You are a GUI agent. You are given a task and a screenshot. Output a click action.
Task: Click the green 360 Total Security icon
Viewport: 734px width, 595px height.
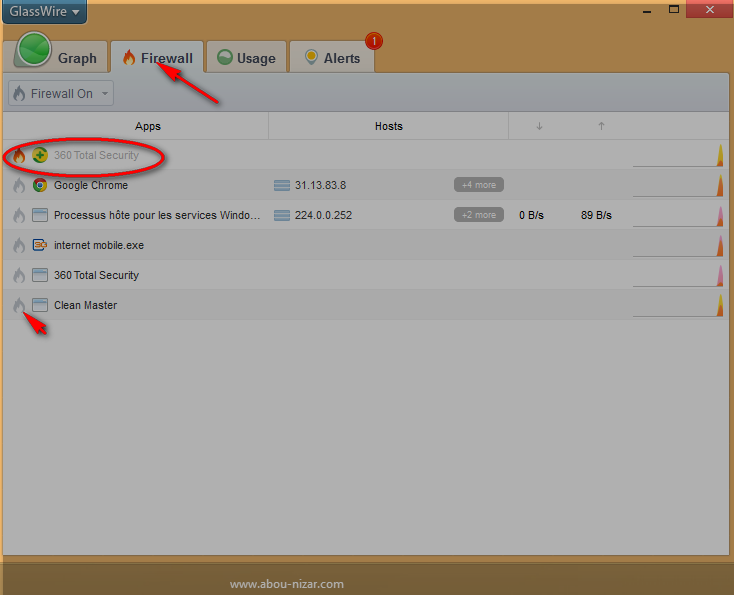(40, 155)
